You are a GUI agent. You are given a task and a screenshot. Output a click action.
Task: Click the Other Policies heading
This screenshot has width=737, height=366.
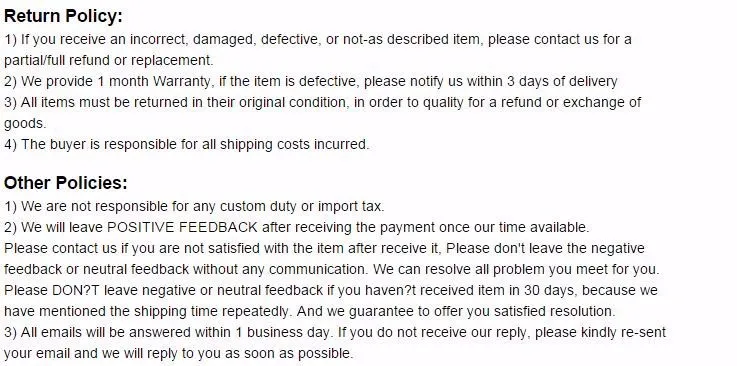click(66, 183)
